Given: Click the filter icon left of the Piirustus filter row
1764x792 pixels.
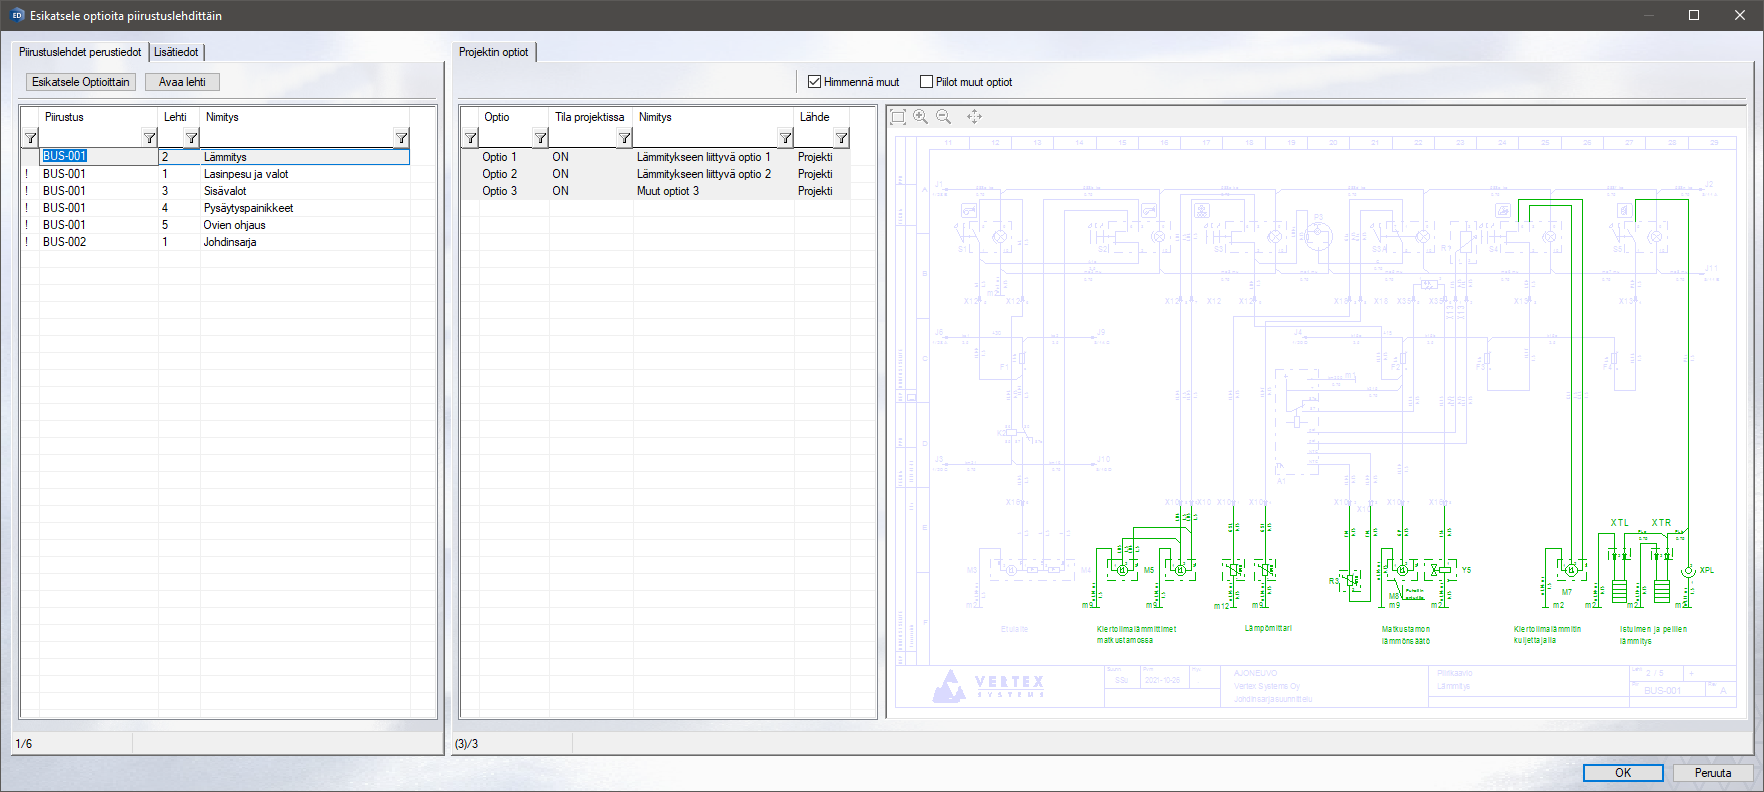Looking at the screenshot, I should click(x=30, y=138).
